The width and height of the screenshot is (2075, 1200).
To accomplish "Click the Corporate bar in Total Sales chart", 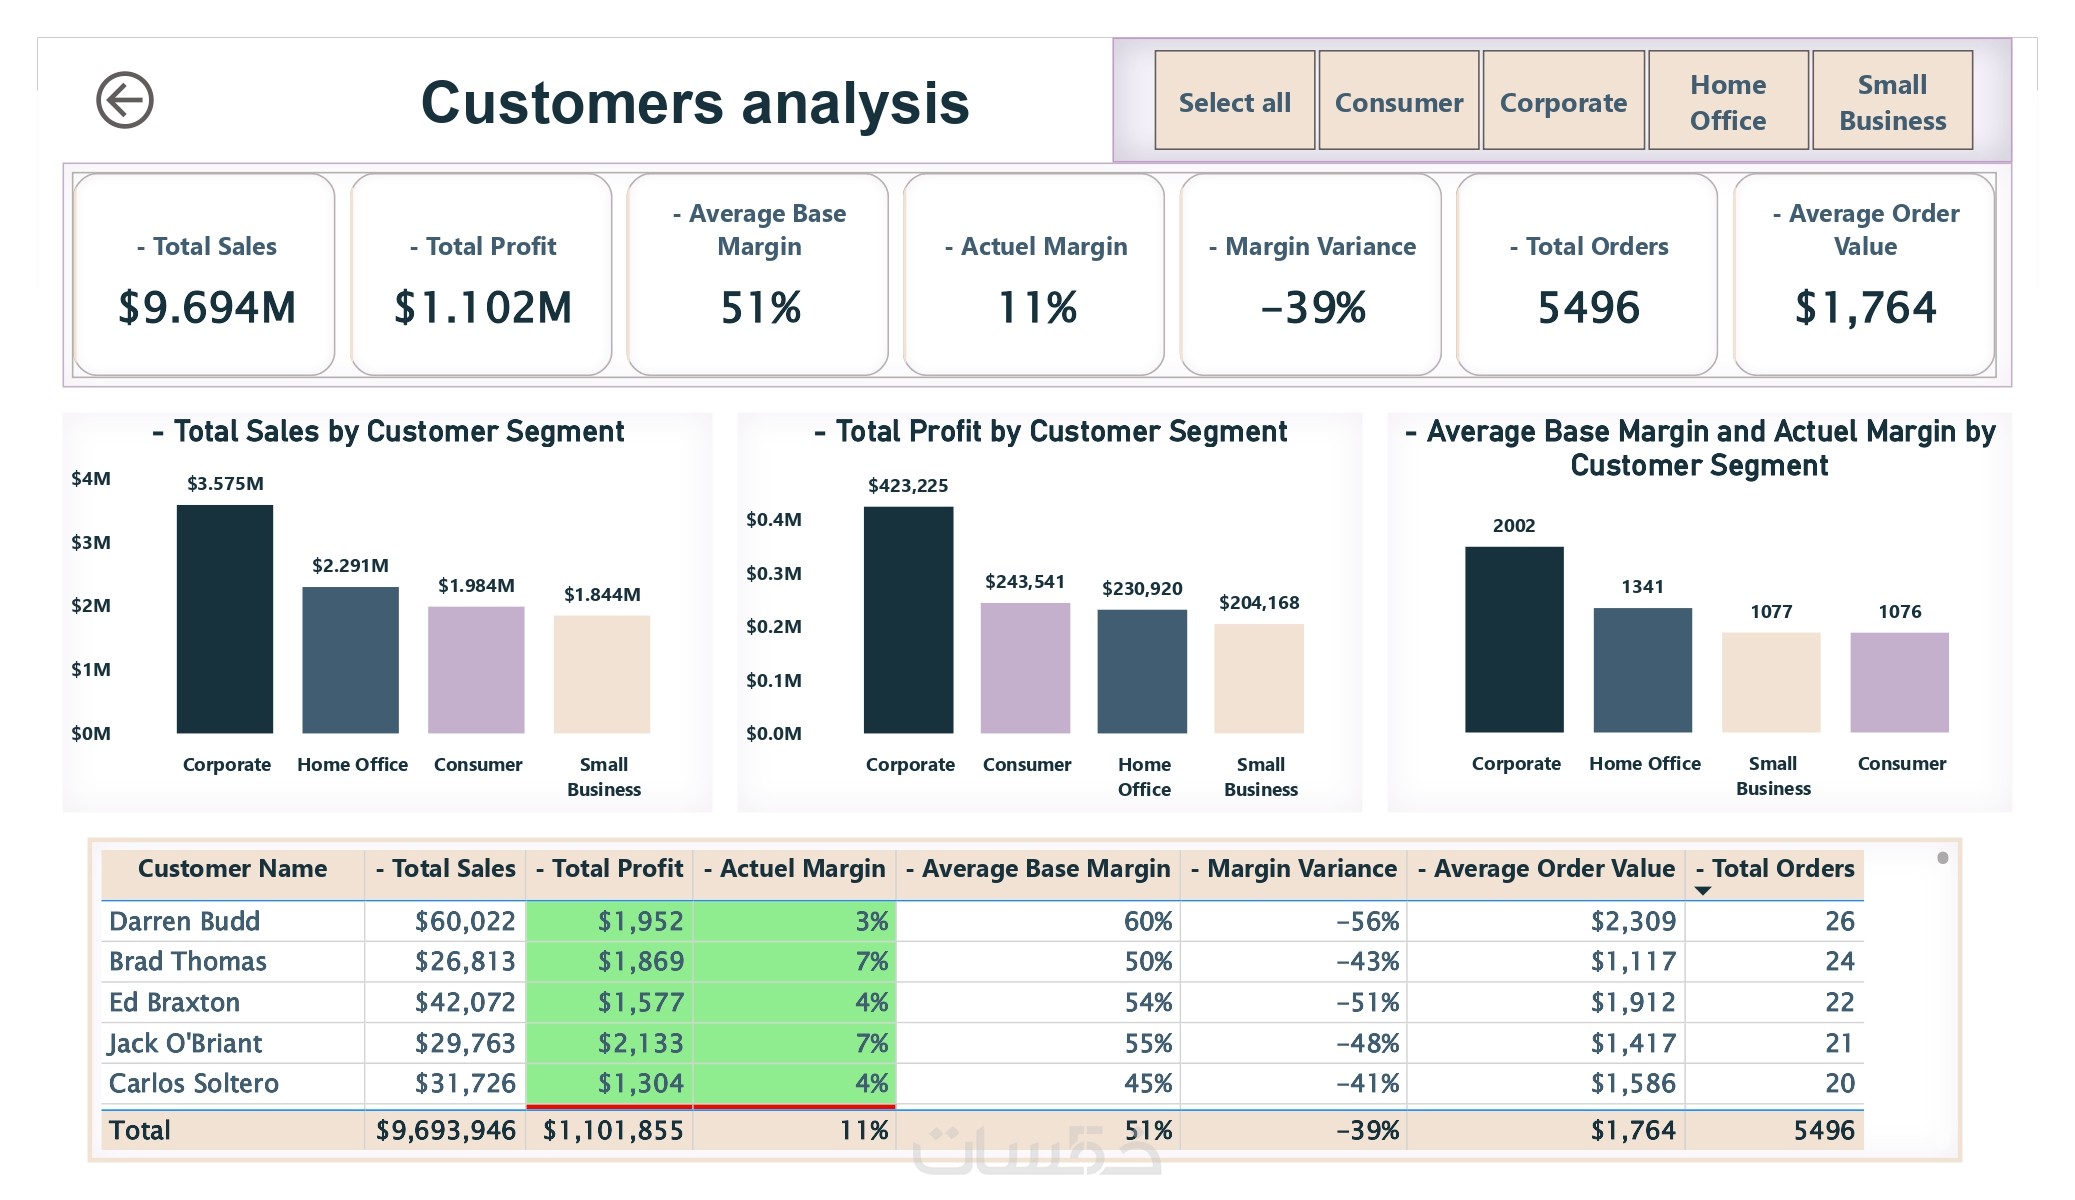I will point(225,619).
